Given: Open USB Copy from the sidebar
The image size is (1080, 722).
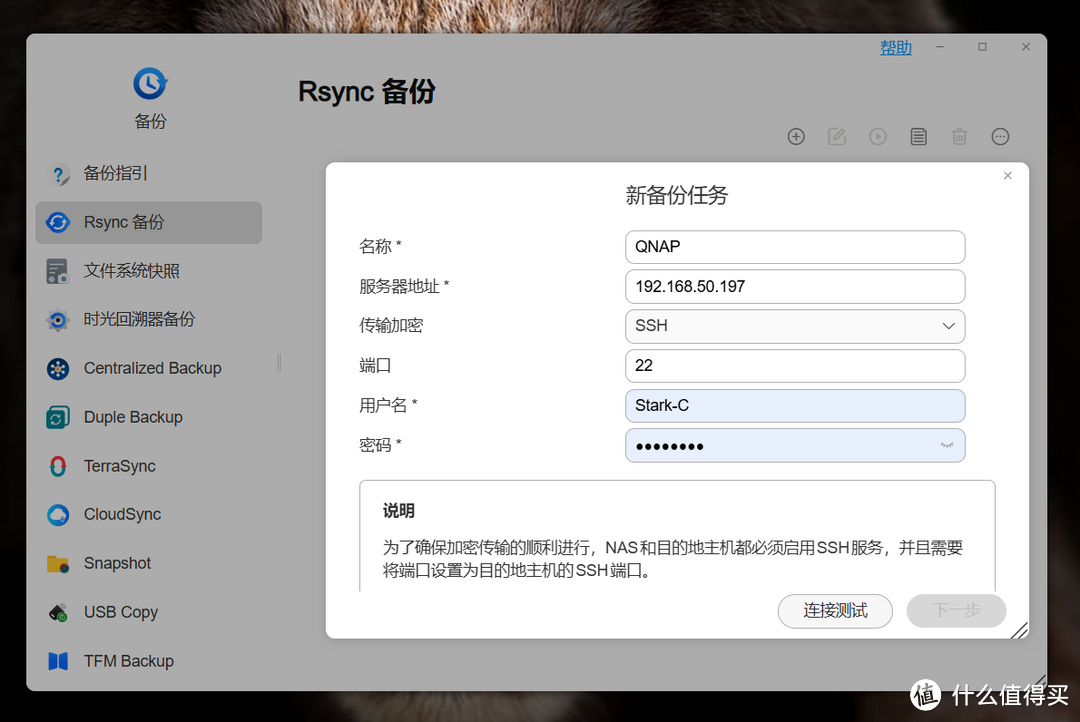Looking at the screenshot, I should (120, 612).
